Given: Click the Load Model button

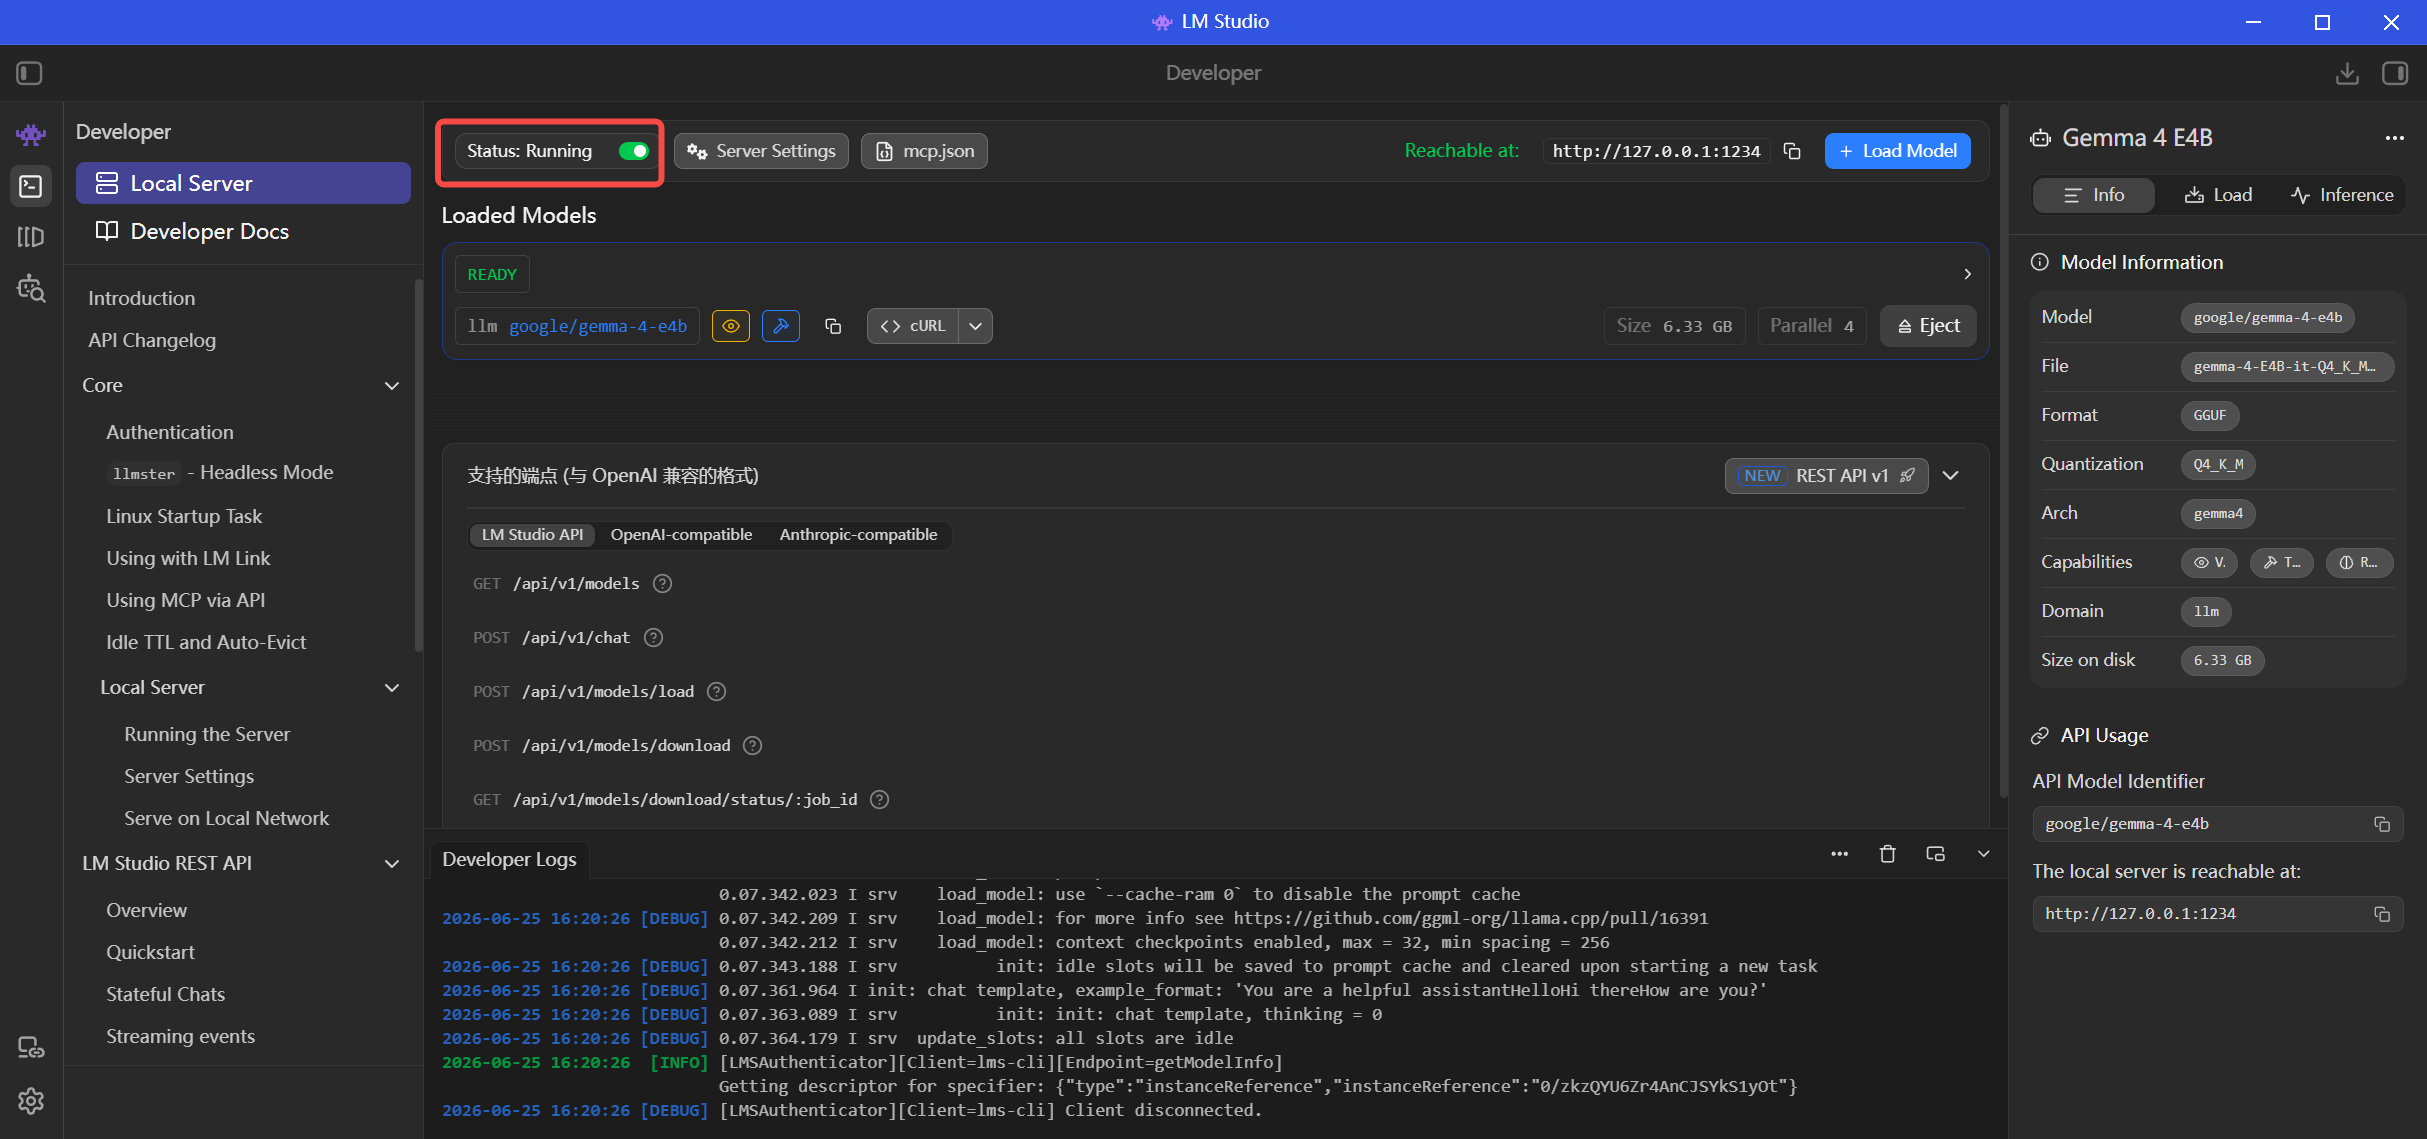Looking at the screenshot, I should (1897, 151).
